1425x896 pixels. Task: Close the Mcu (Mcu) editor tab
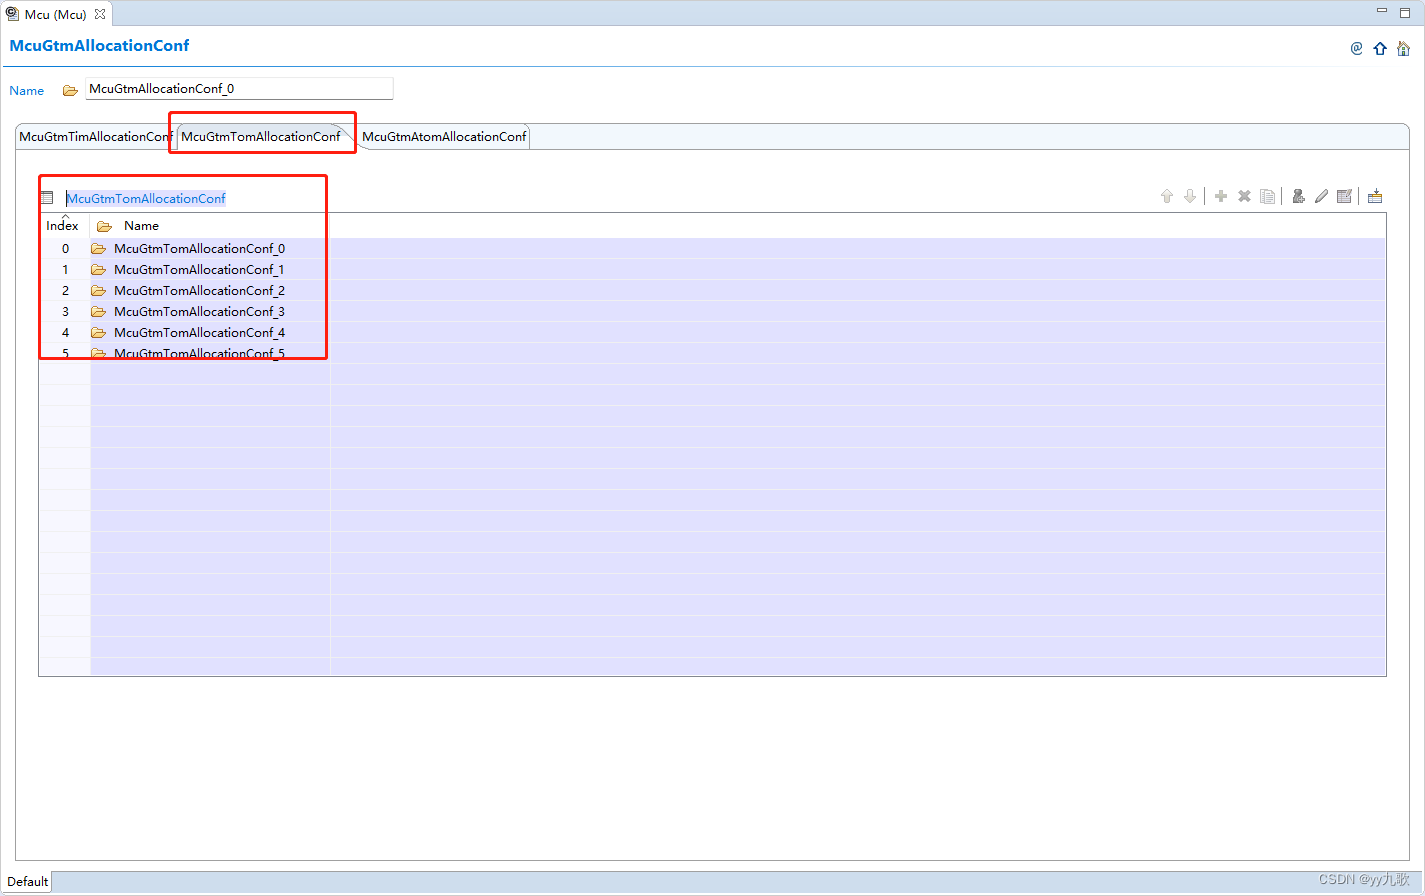tap(100, 14)
